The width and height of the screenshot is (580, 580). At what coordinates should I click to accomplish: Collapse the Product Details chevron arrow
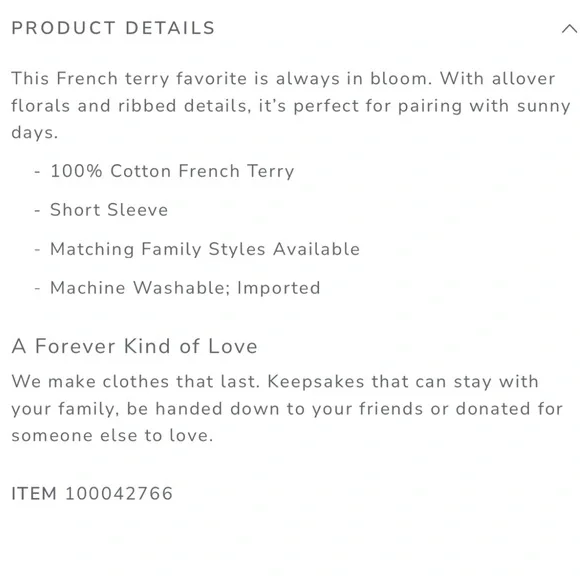click(x=570, y=28)
